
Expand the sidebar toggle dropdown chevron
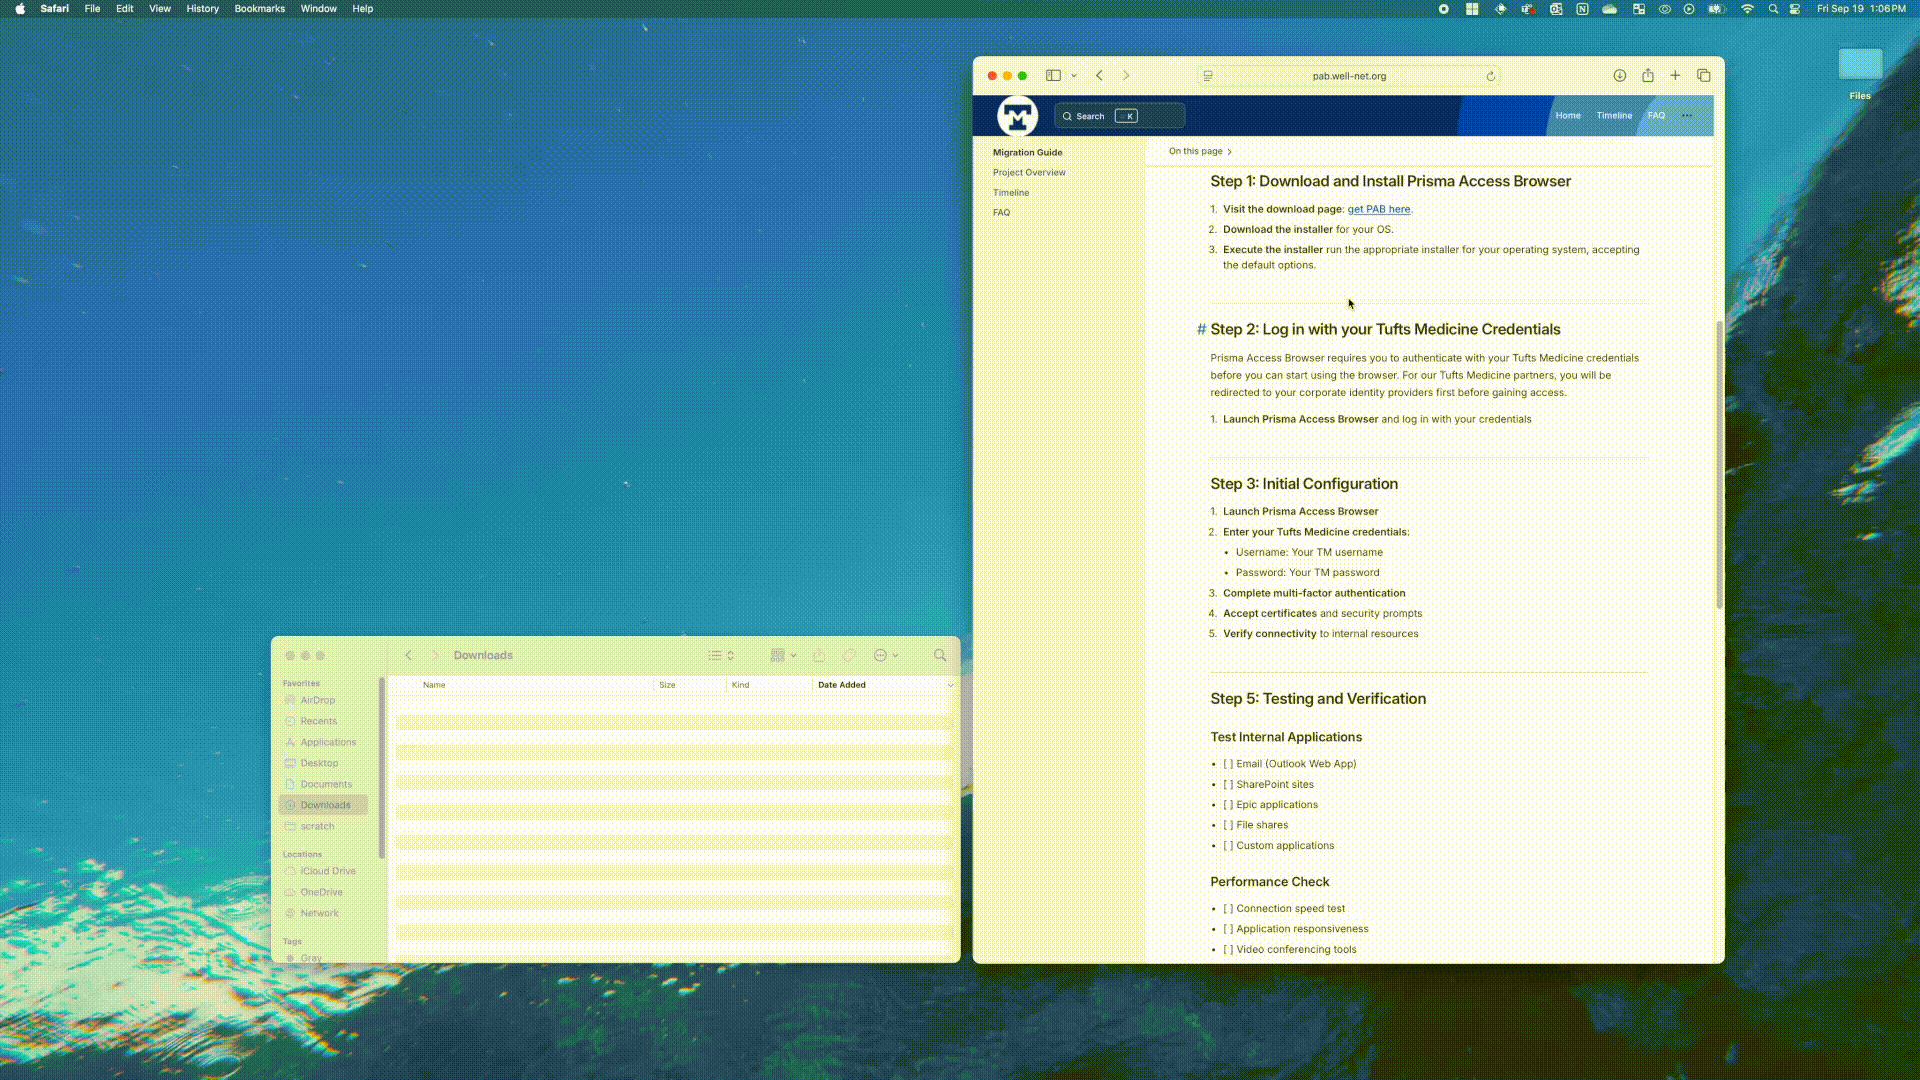pos(1074,76)
